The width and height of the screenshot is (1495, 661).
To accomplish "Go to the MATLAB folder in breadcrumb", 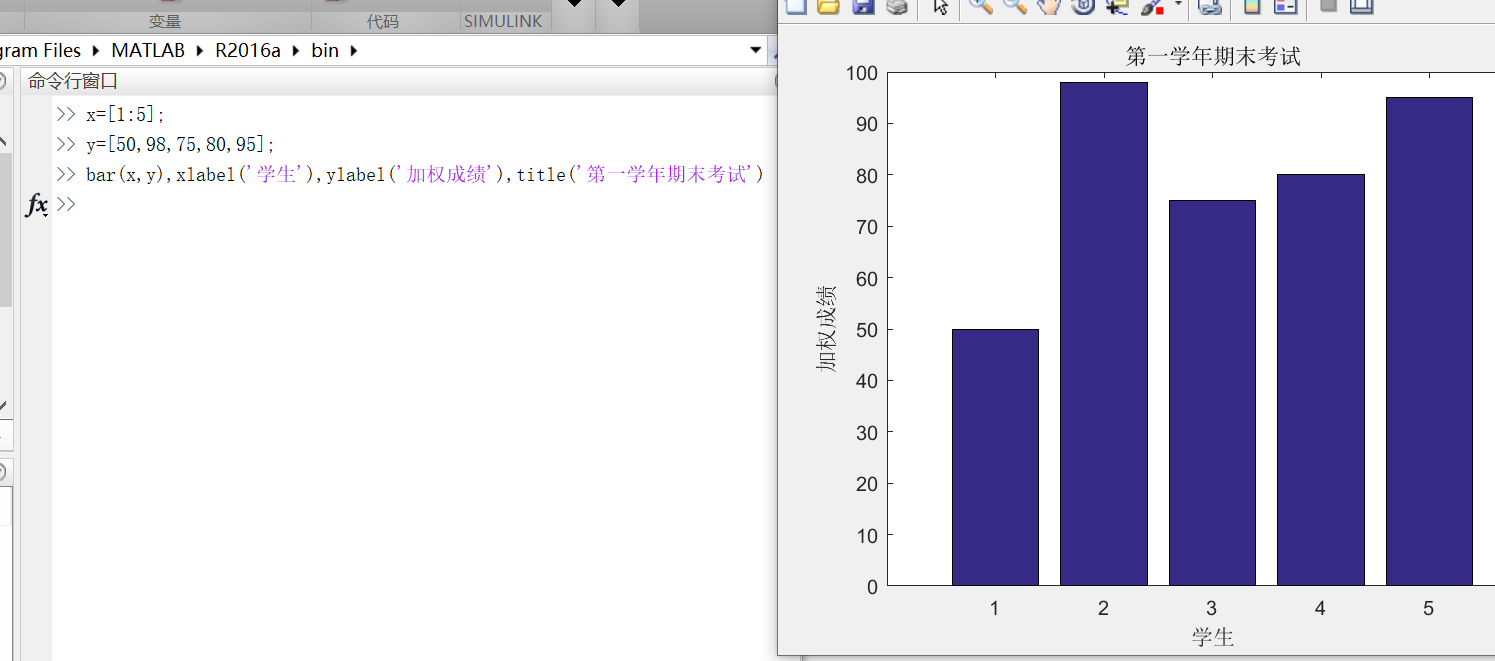I will coord(148,51).
